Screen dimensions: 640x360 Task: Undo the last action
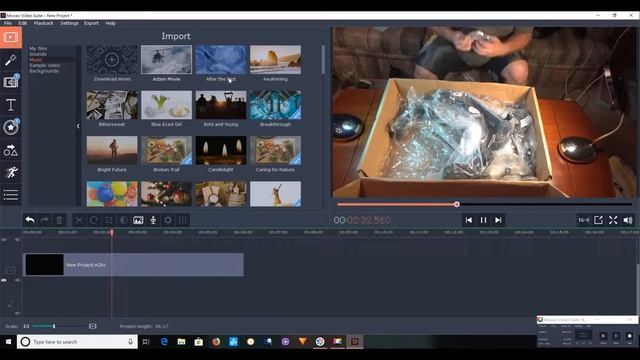(x=30, y=220)
